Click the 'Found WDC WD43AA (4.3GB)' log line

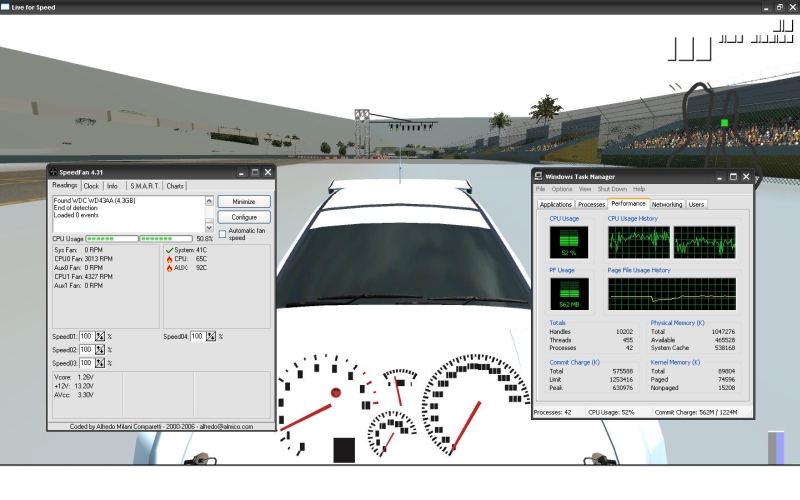click(94, 201)
